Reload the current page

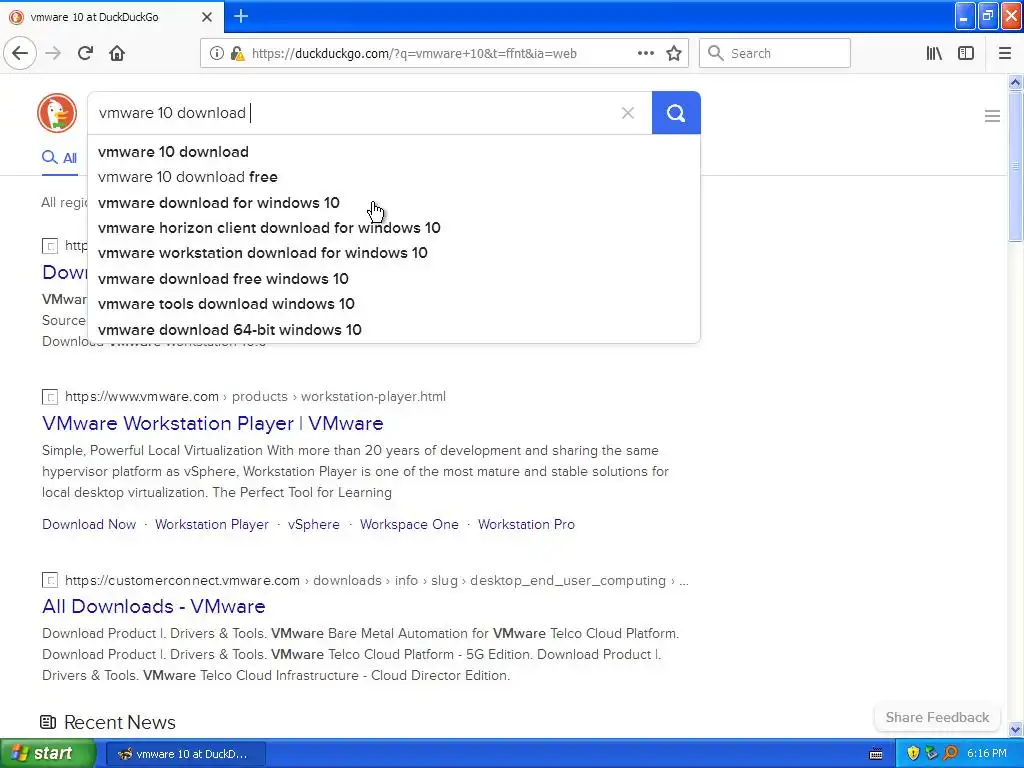(85, 53)
